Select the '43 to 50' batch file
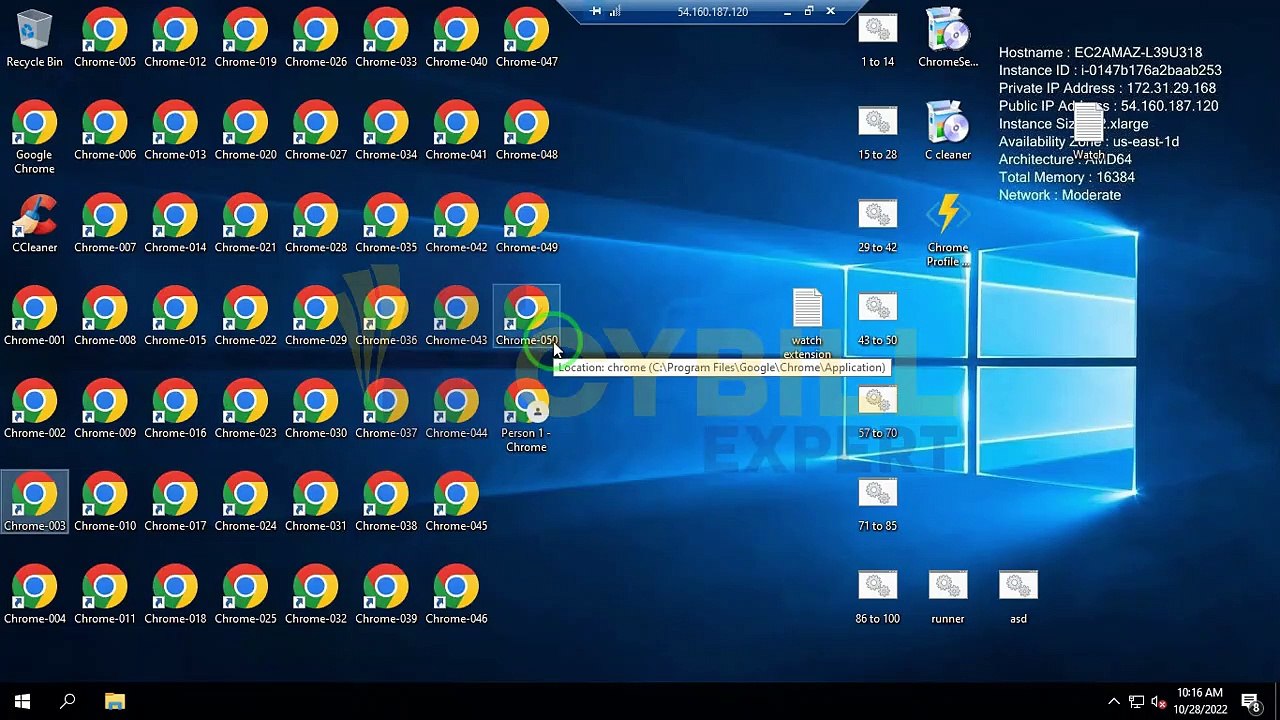The image size is (1280, 720). (877, 319)
